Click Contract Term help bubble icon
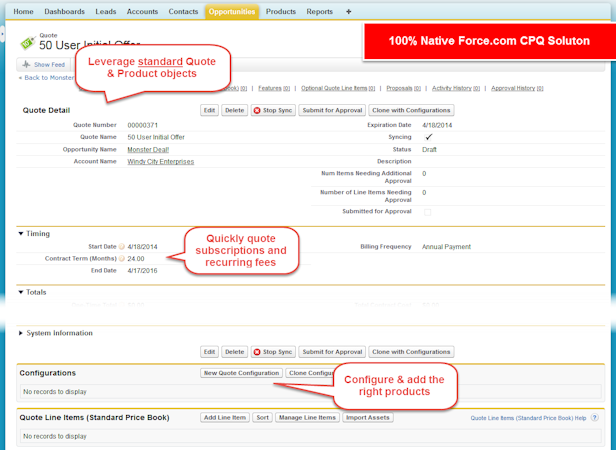This screenshot has height=450, width=616. (x=122, y=259)
